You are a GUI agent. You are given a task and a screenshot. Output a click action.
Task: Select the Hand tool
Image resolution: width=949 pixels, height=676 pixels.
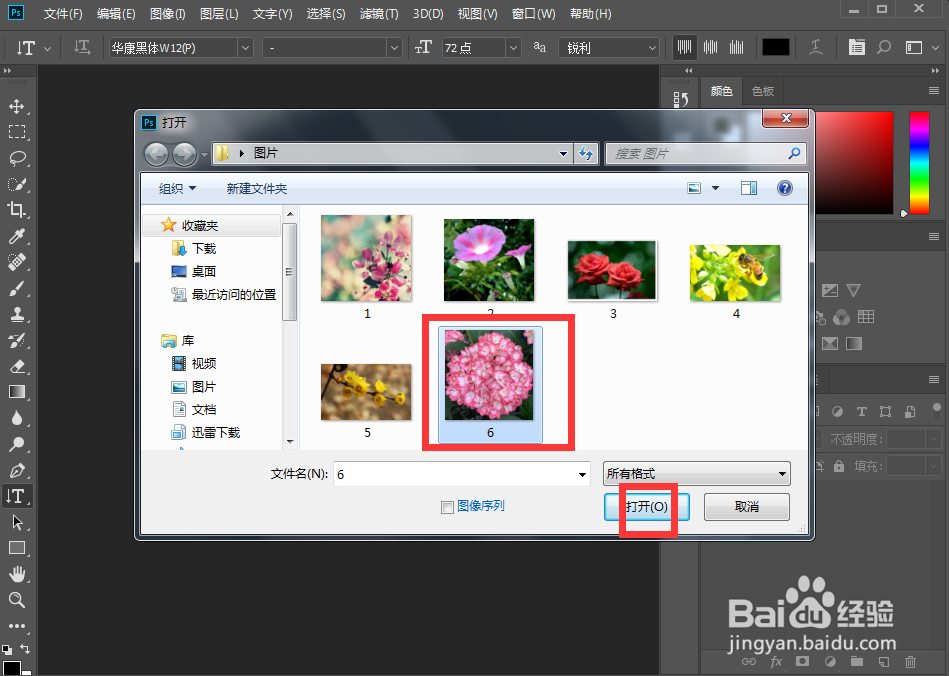[16, 574]
